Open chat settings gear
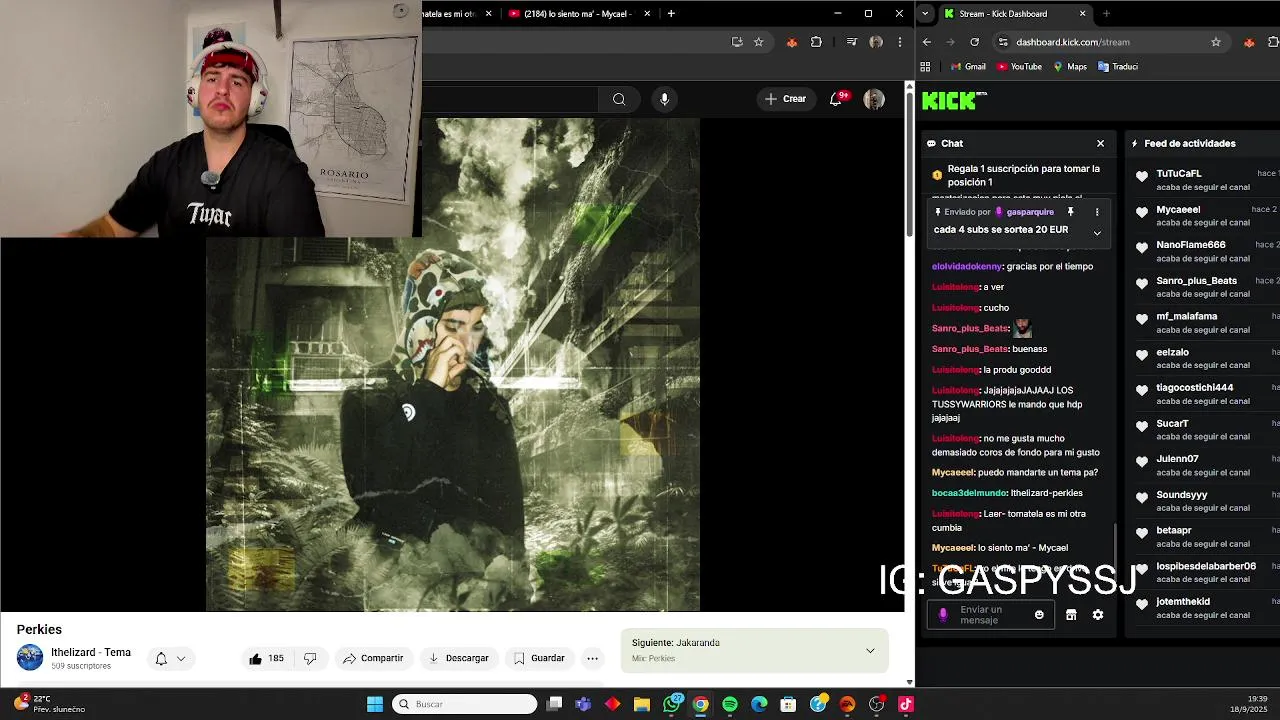 pyautogui.click(x=1098, y=615)
